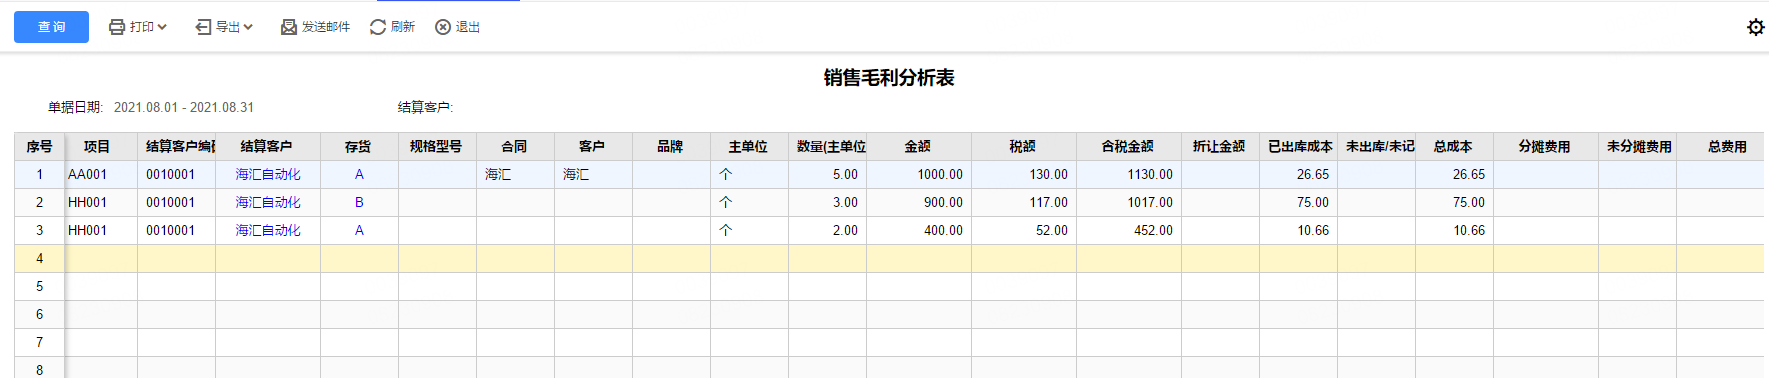Expand the 导出 dropdown arrow

click(248, 27)
